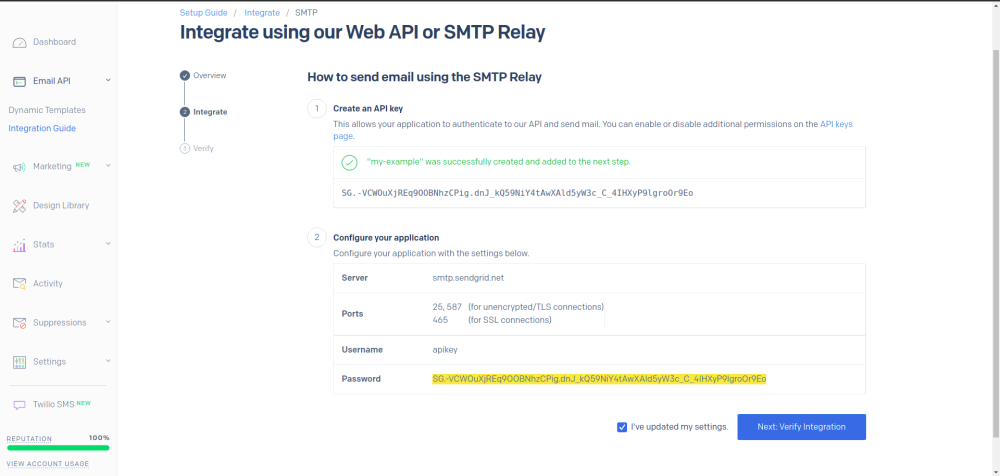This screenshot has width=1000, height=476.
Task: Click the Marketing megaphone icon
Action: (19, 167)
